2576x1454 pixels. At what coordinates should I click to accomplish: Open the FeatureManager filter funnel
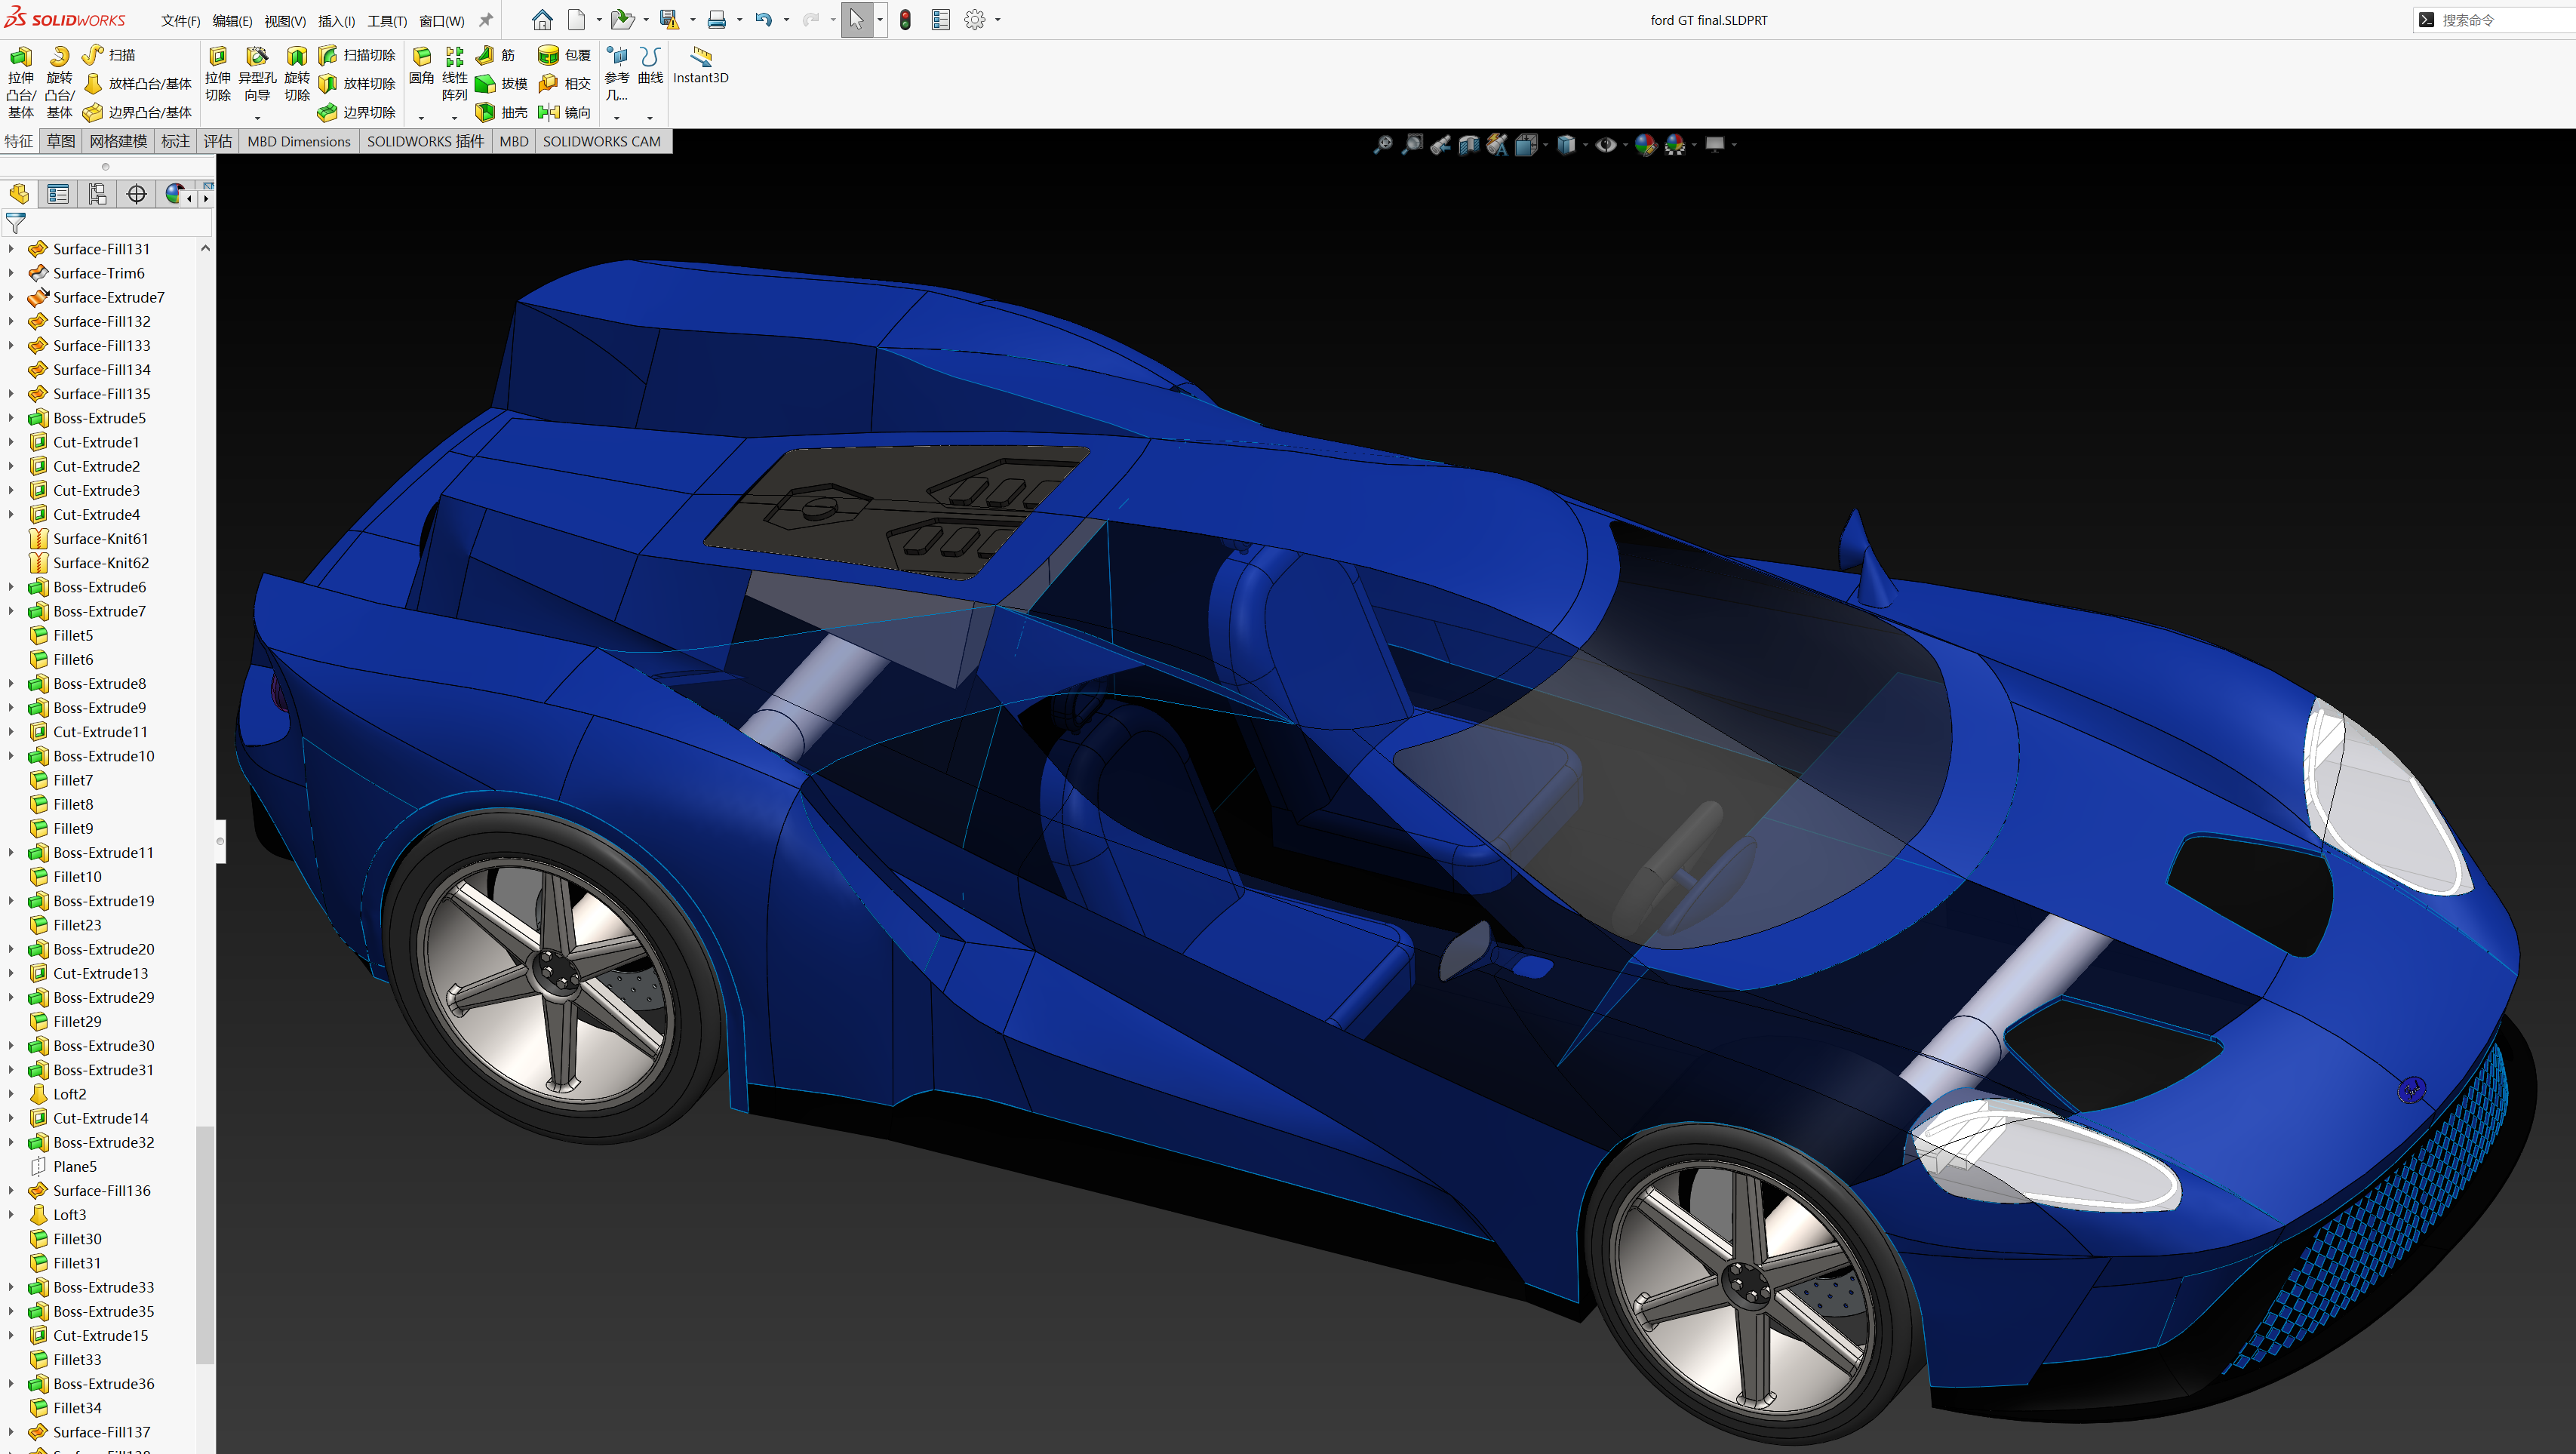(15, 223)
